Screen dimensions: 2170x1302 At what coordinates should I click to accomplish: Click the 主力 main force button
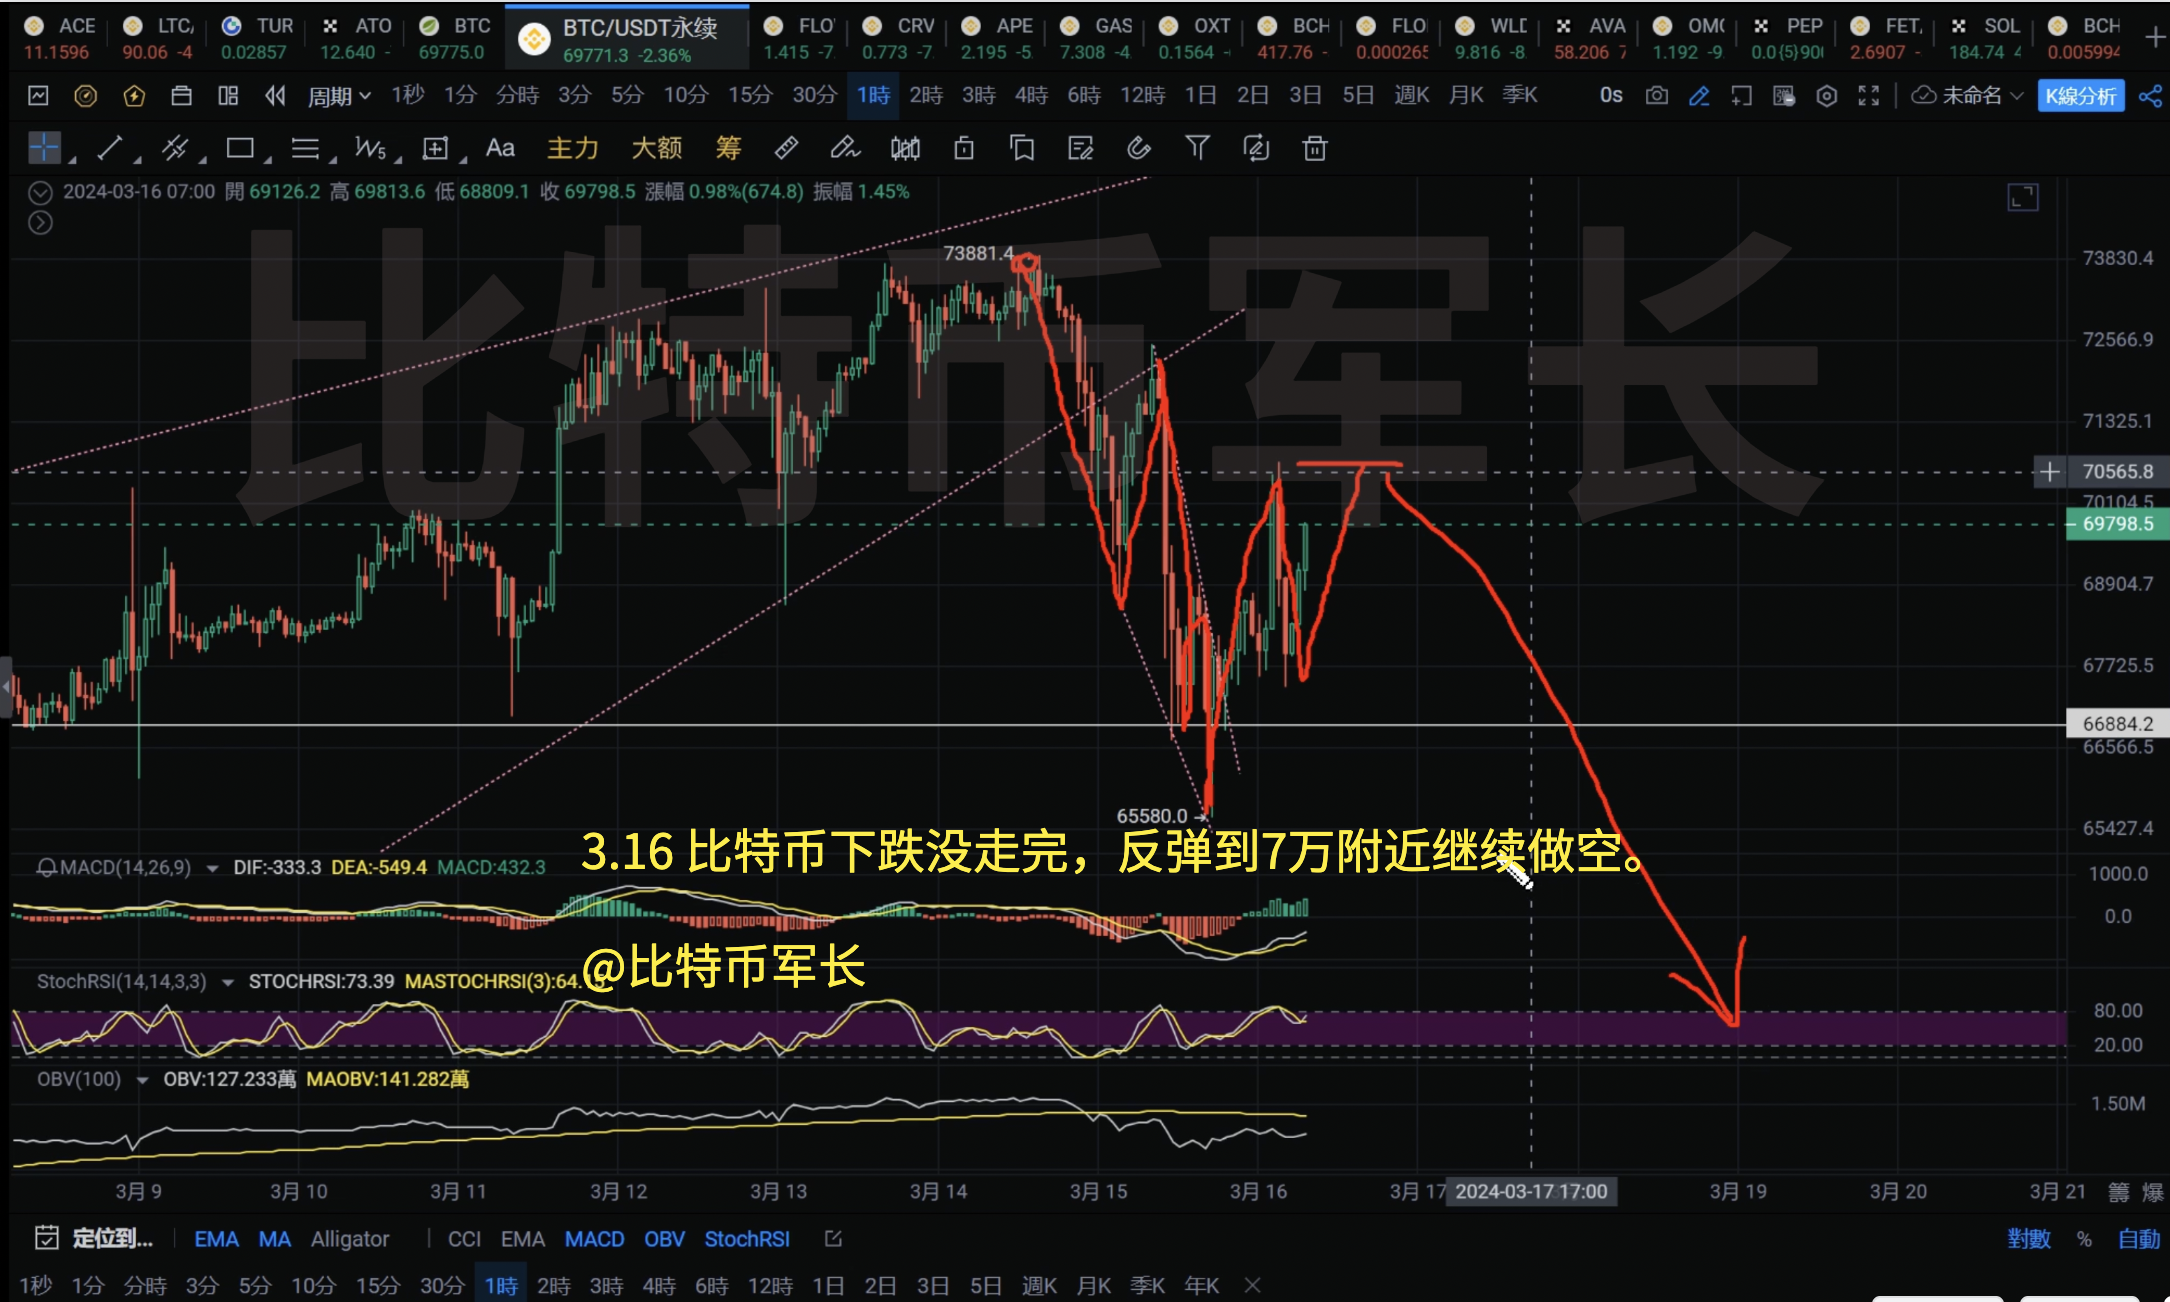[573, 149]
